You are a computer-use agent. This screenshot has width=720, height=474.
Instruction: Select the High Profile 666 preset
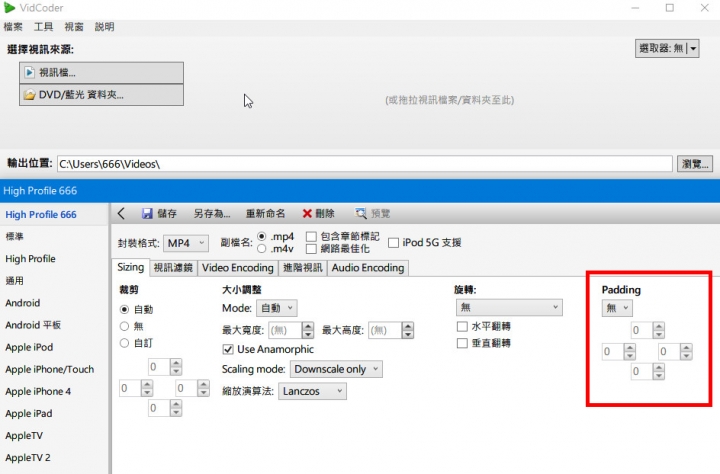click(55, 214)
